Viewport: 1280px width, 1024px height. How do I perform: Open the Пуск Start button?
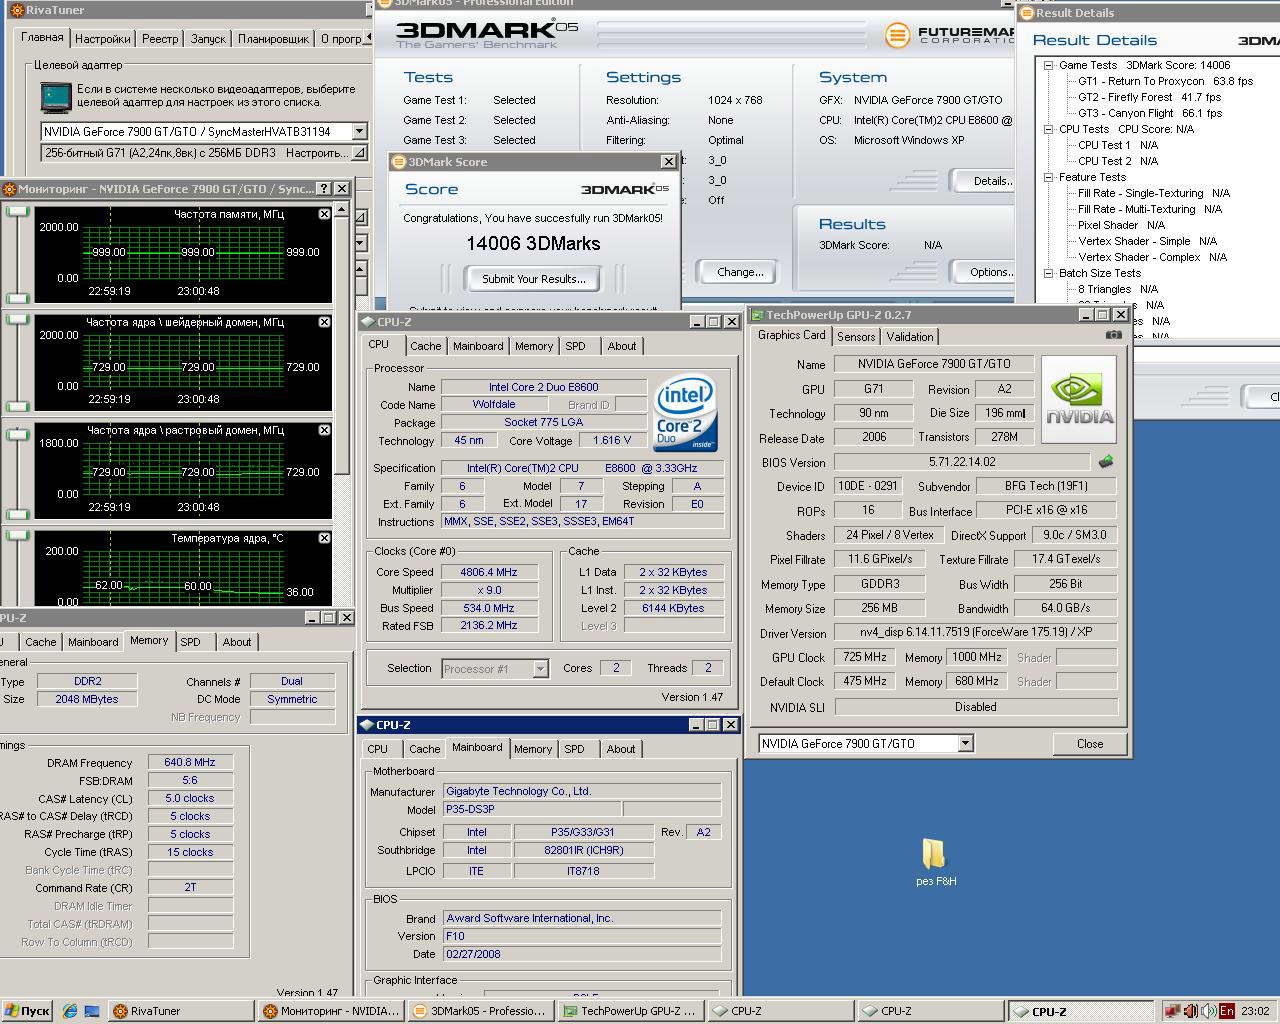(x=28, y=1011)
